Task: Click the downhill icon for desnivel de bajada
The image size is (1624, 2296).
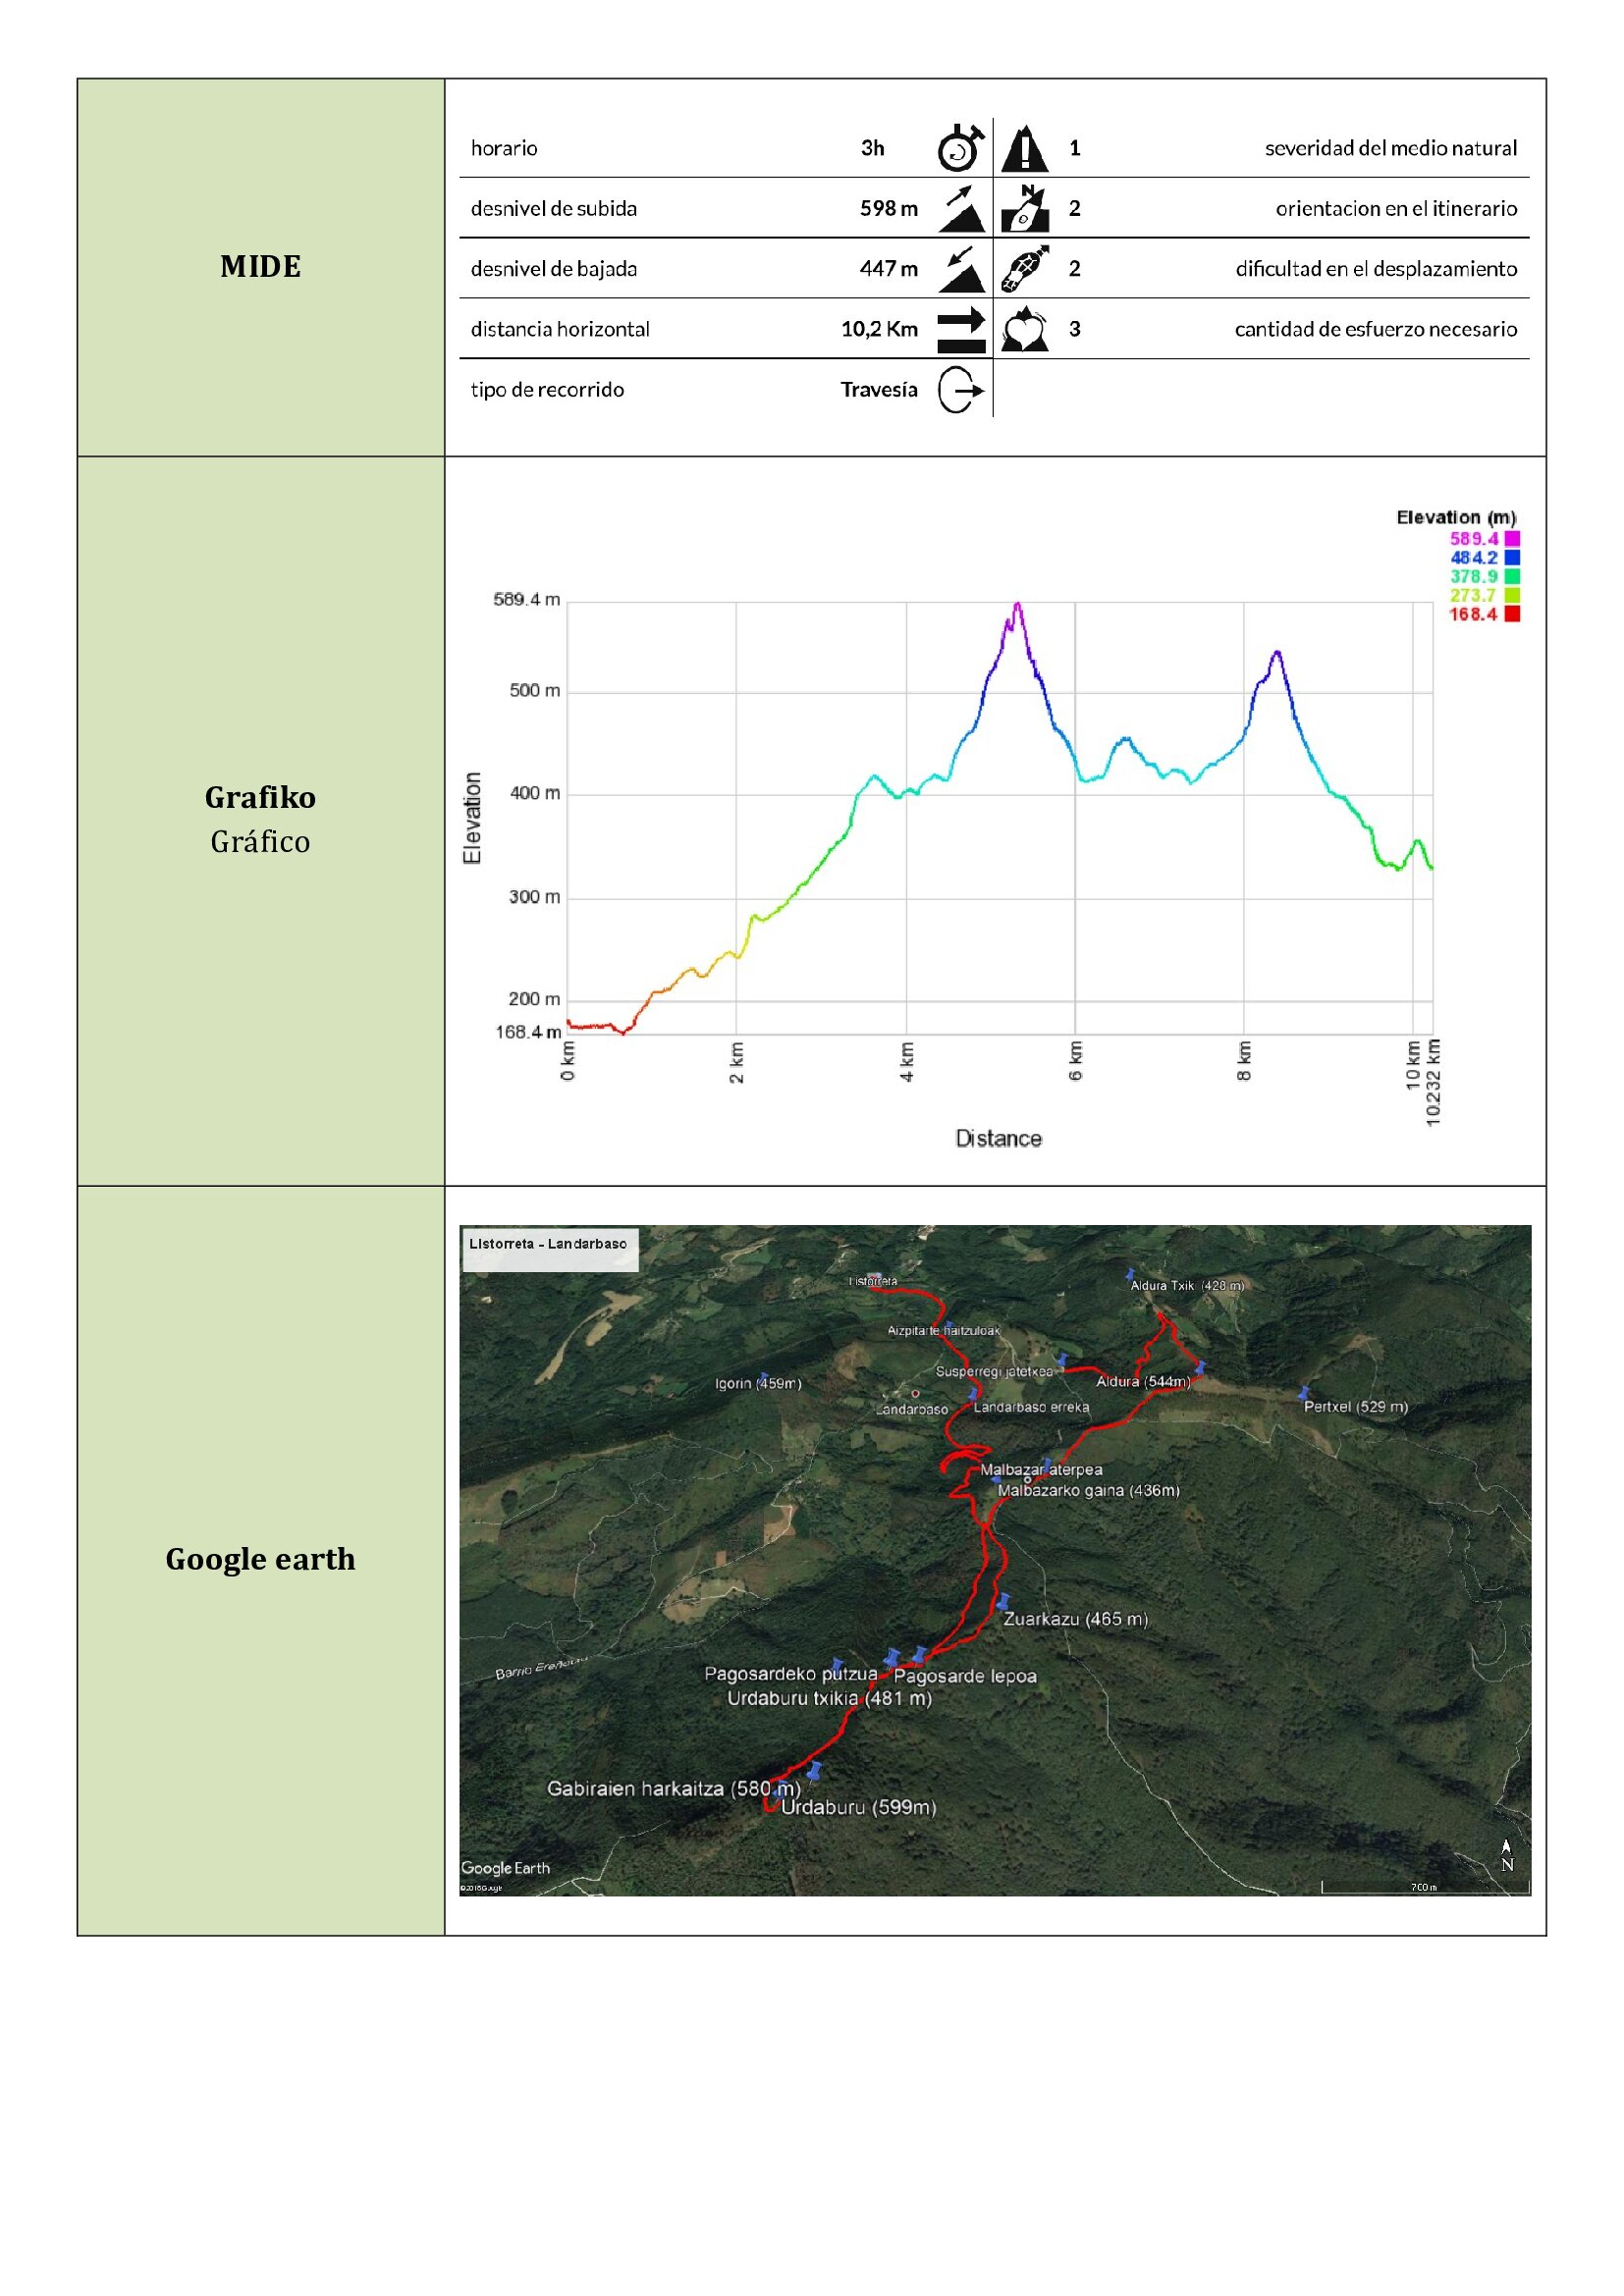Action: click(960, 269)
